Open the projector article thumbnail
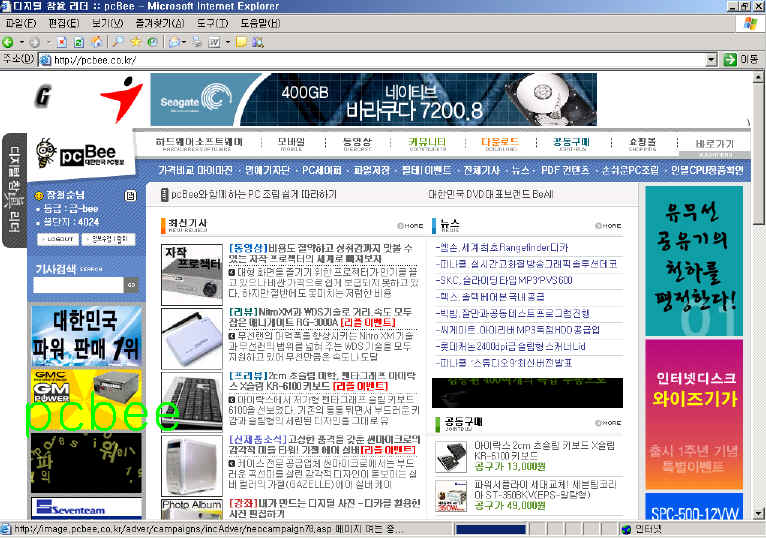This screenshot has height=538, width=766. [192, 275]
